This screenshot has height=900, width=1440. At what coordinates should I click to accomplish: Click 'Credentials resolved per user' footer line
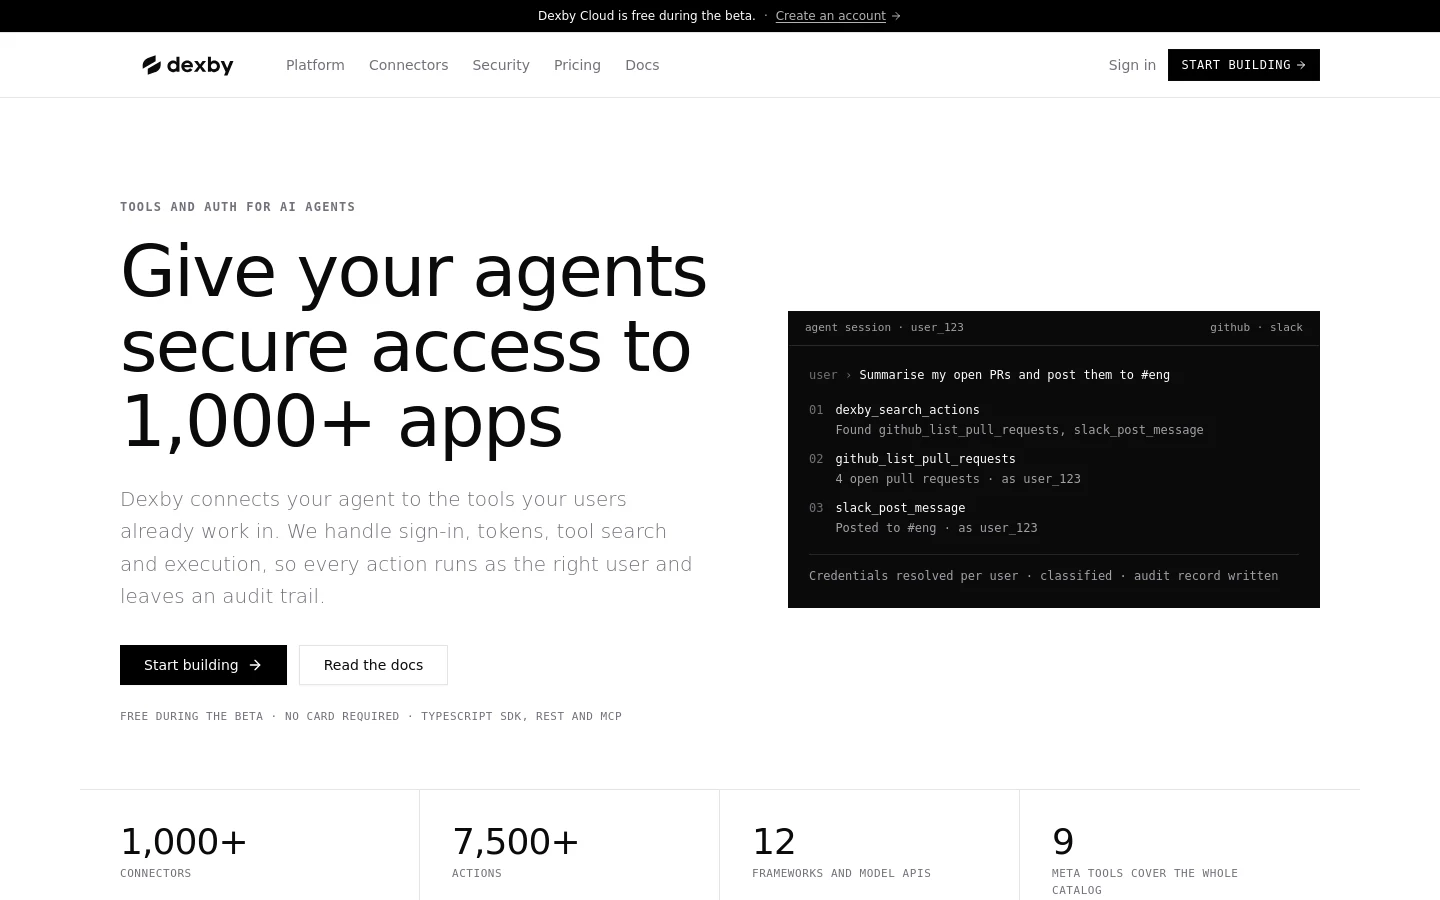1043,576
